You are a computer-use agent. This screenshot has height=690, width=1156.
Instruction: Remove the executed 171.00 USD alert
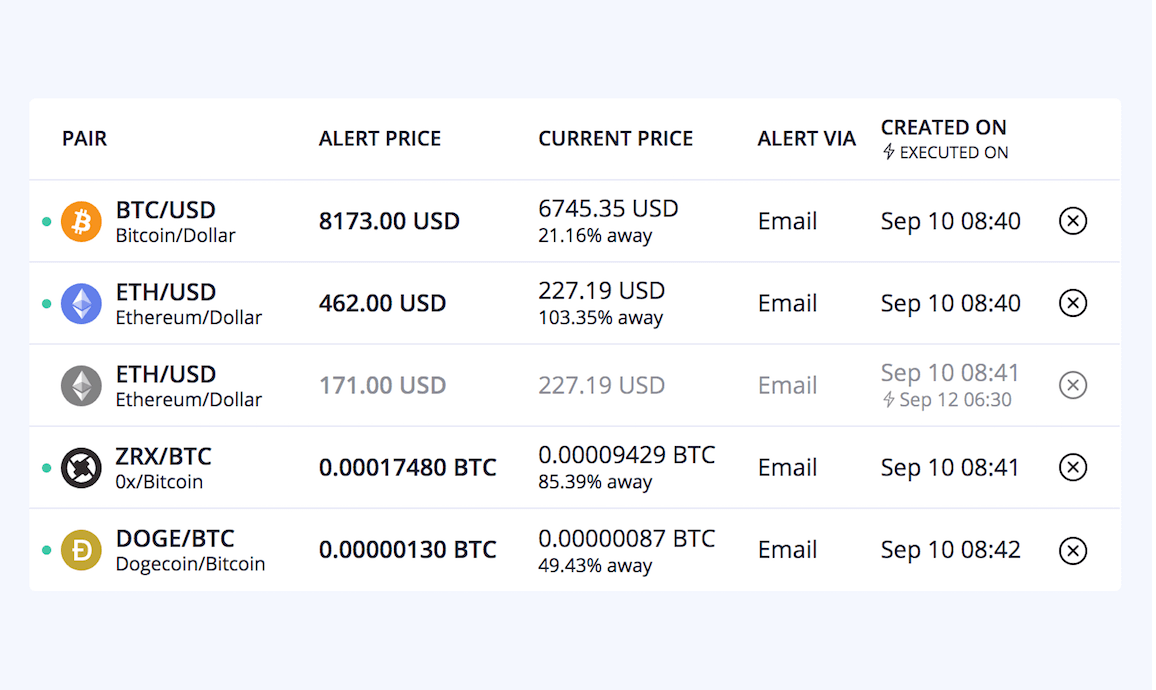click(1072, 385)
